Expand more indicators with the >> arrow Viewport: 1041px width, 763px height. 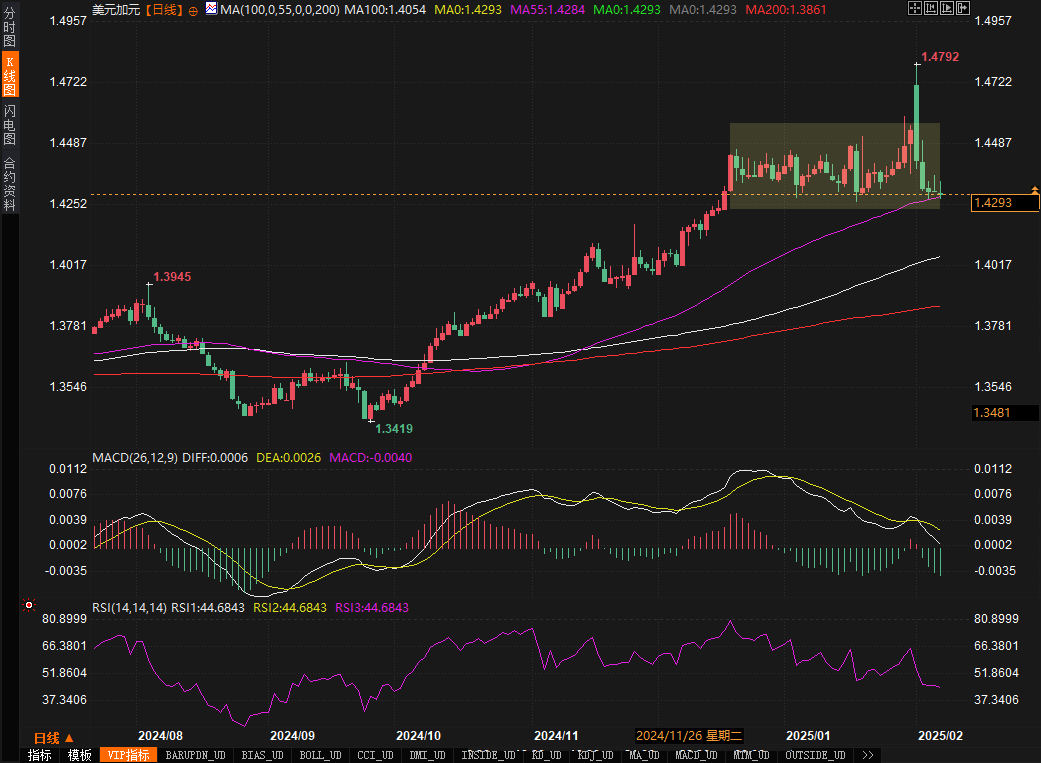pos(867,755)
